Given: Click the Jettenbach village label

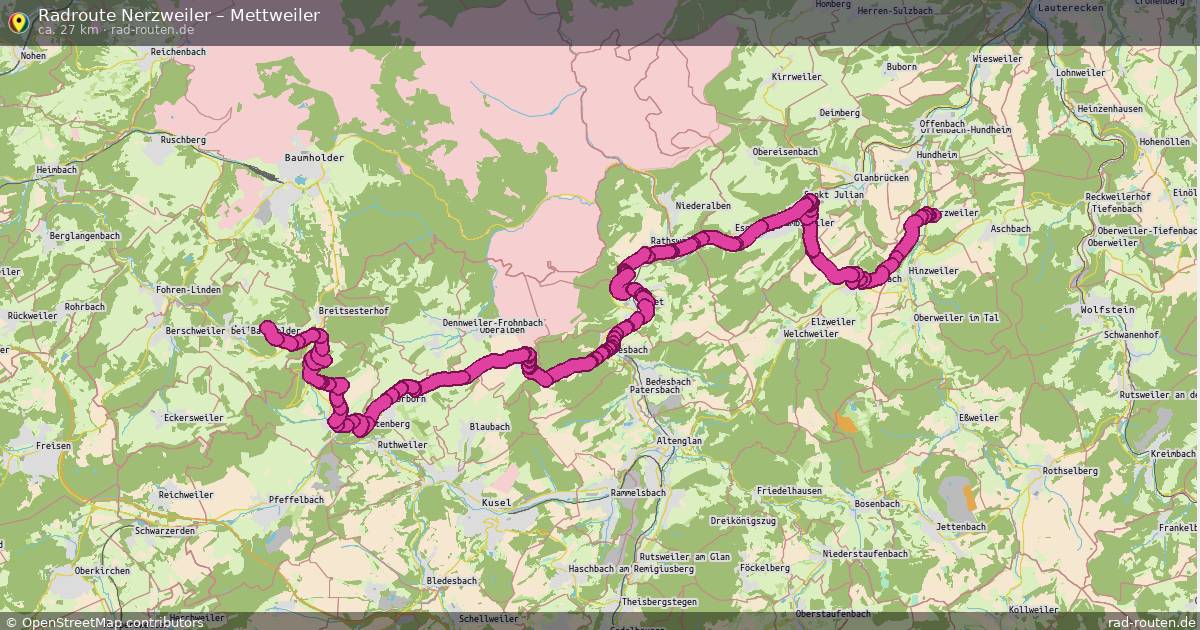Looking at the screenshot, I should pos(961,526).
